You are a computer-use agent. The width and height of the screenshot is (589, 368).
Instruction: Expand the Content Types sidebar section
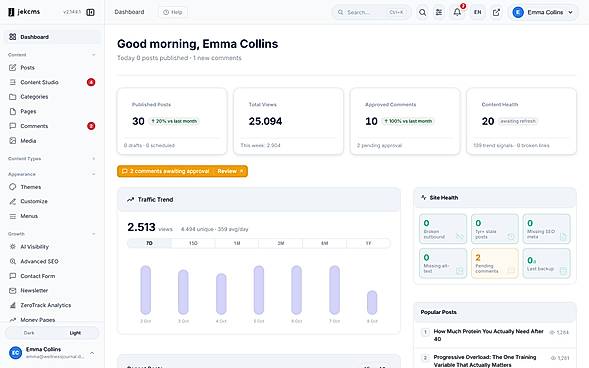coord(94,158)
